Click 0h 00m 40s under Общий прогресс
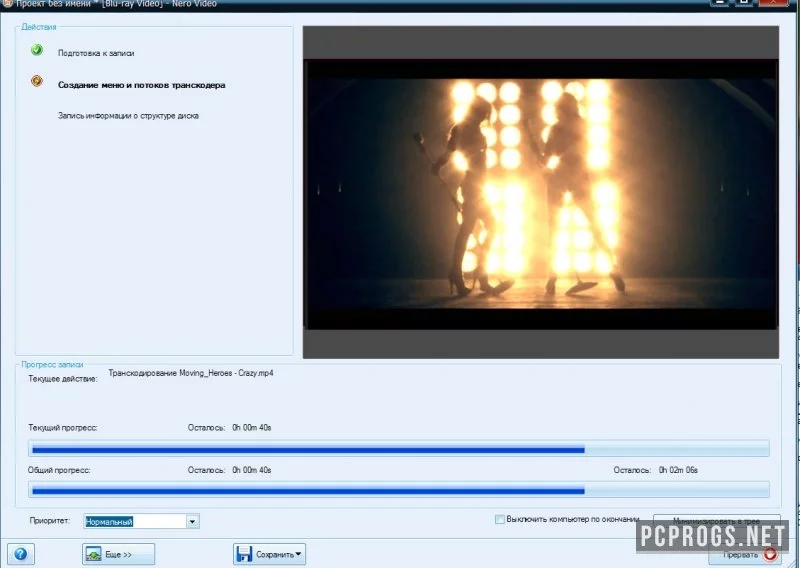 point(252,470)
